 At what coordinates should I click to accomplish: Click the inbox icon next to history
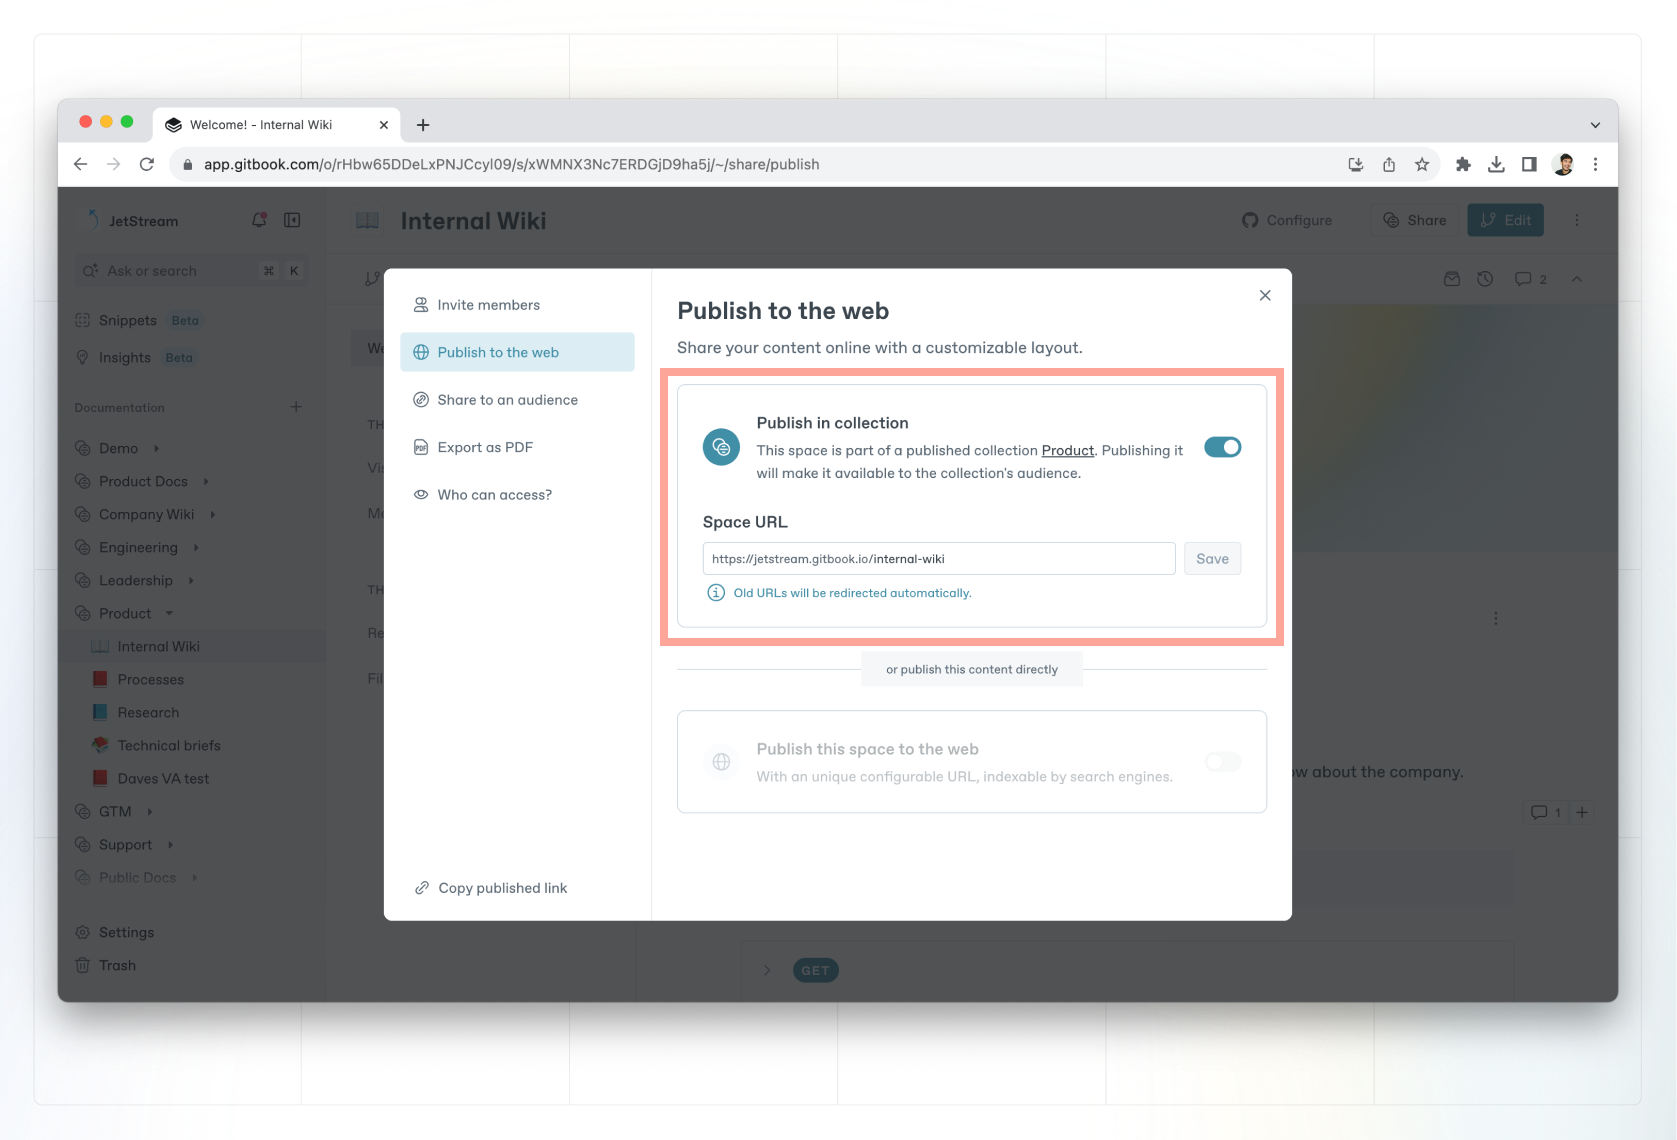1452,279
